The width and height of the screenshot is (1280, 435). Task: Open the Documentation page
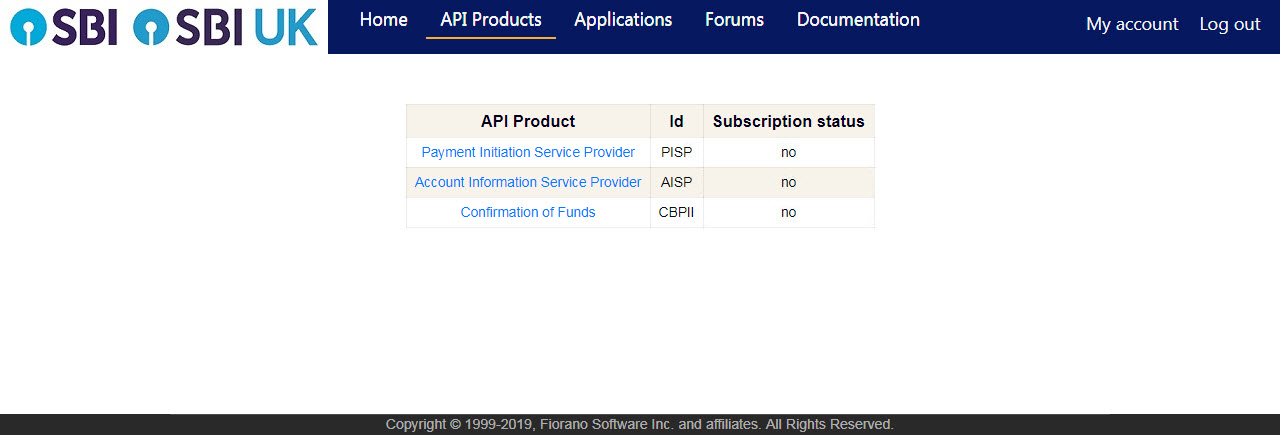coord(858,20)
